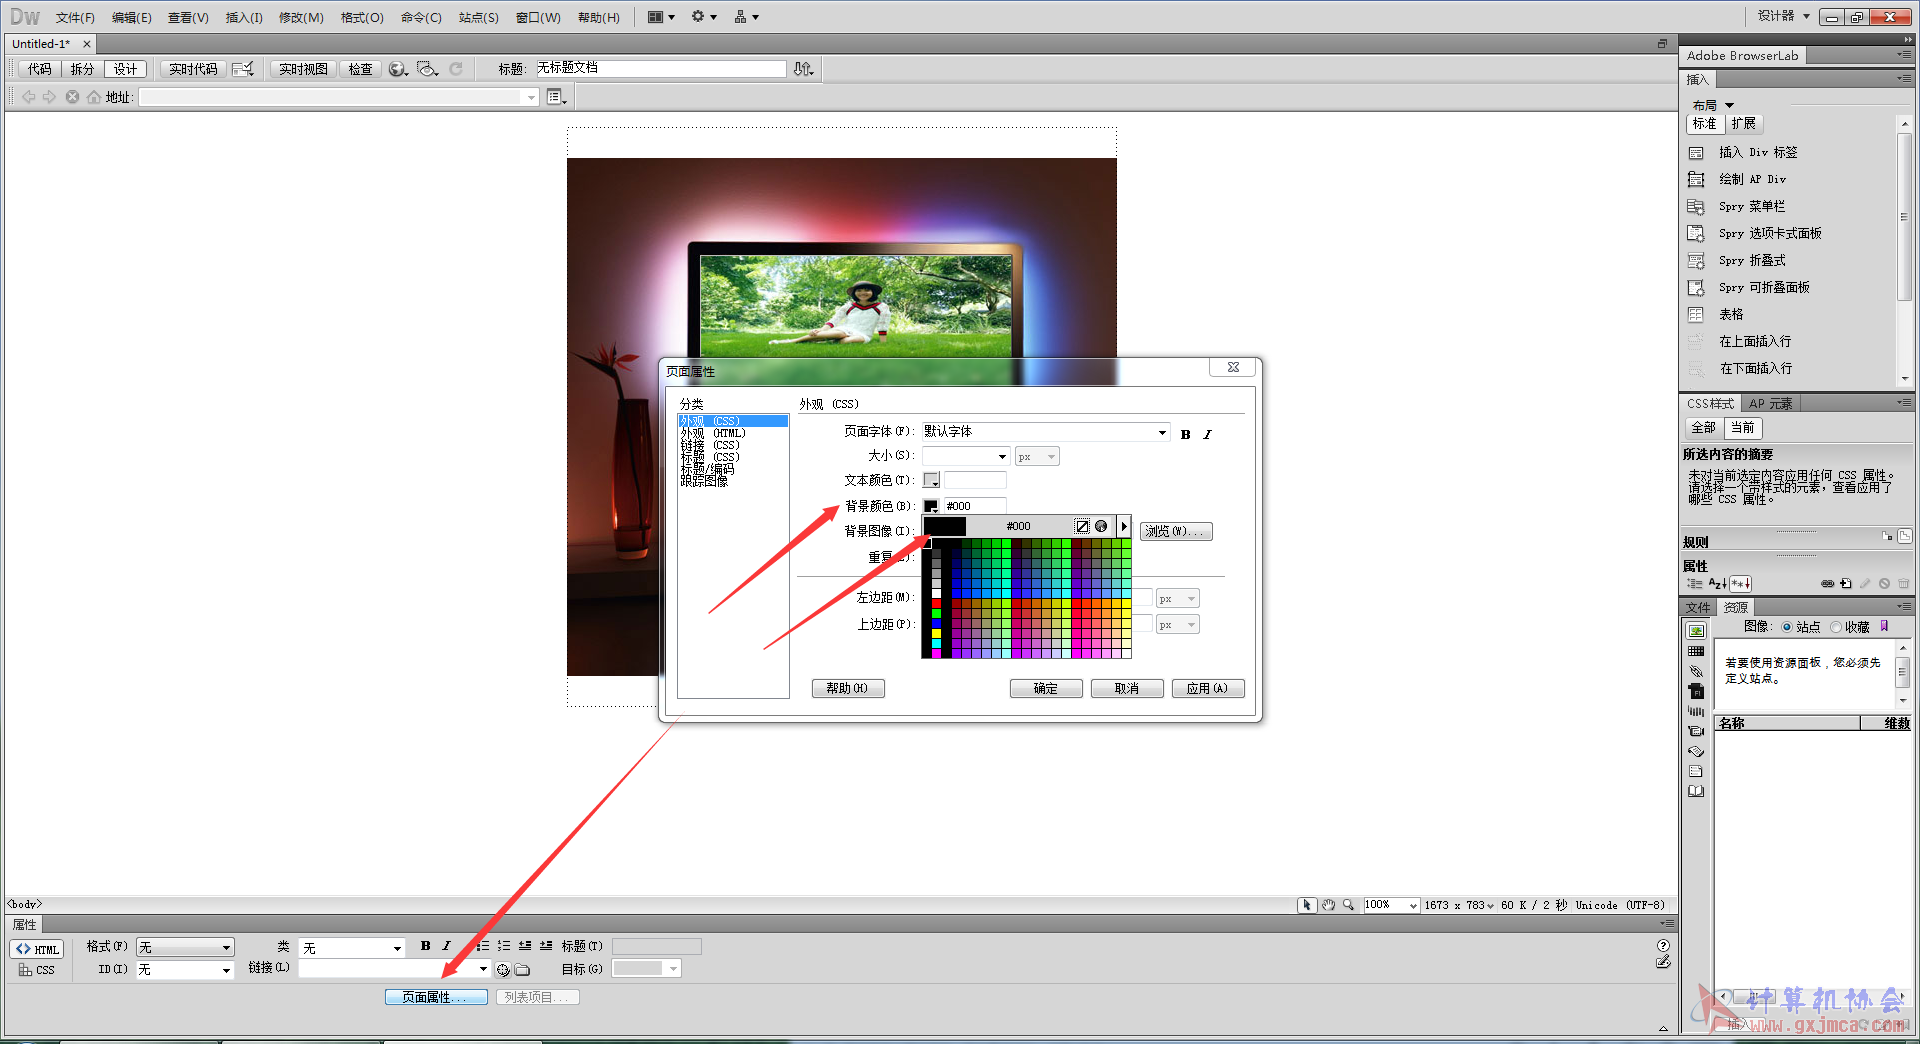Click the Colors category icon in Assets panel
The image size is (1920, 1044).
(1696, 651)
